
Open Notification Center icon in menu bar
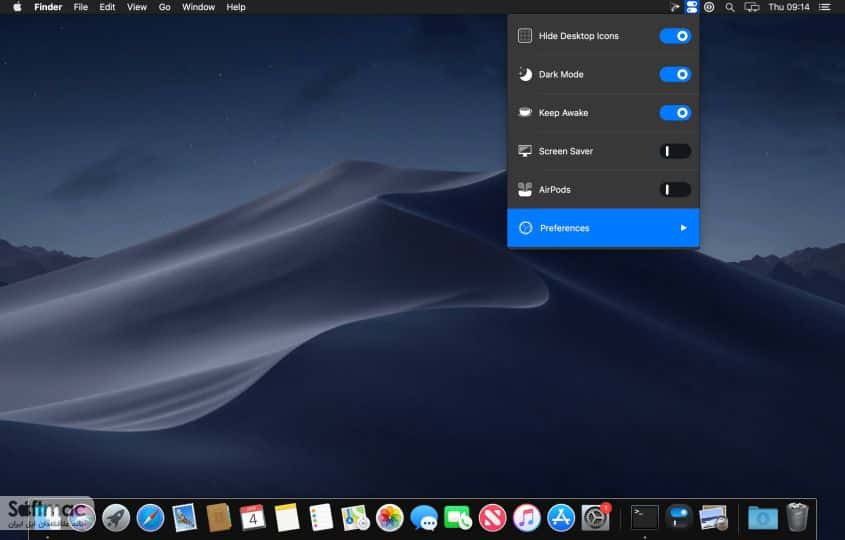825,7
